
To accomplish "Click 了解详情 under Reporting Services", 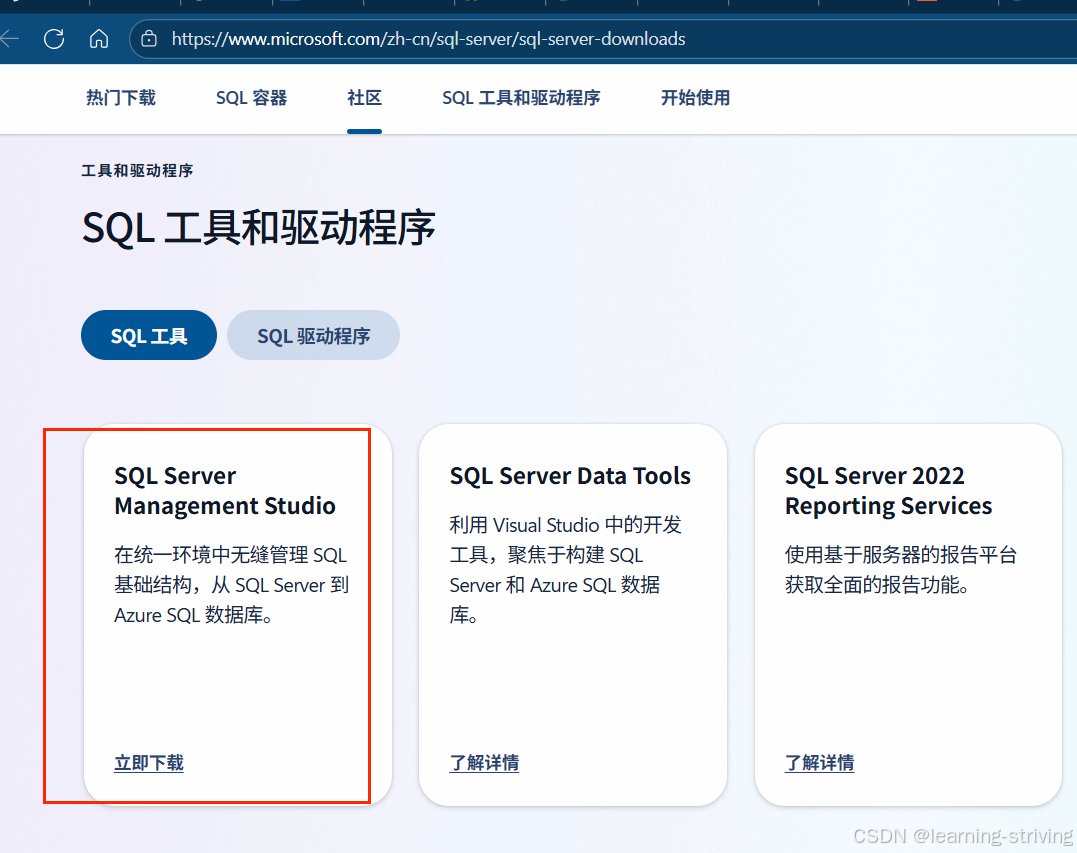I will (x=819, y=762).
